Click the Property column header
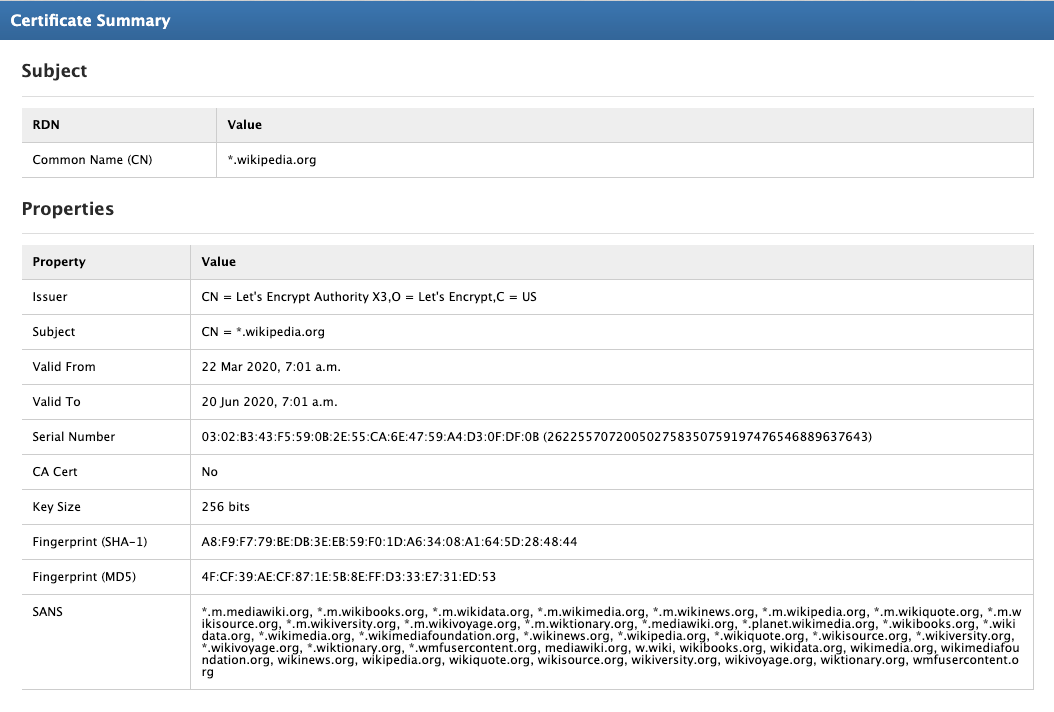The width and height of the screenshot is (1054, 712). tap(59, 262)
